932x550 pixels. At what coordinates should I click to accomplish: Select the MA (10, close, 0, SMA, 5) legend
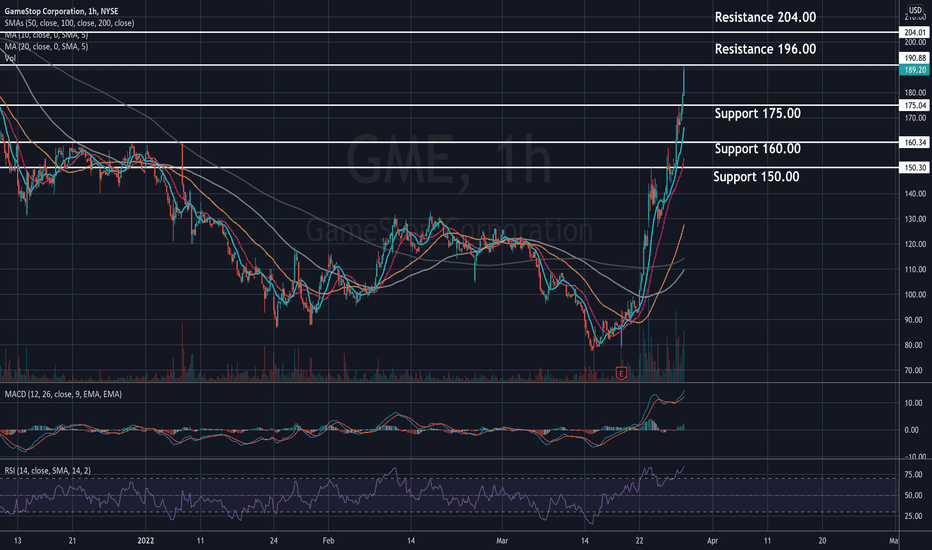tap(46, 35)
